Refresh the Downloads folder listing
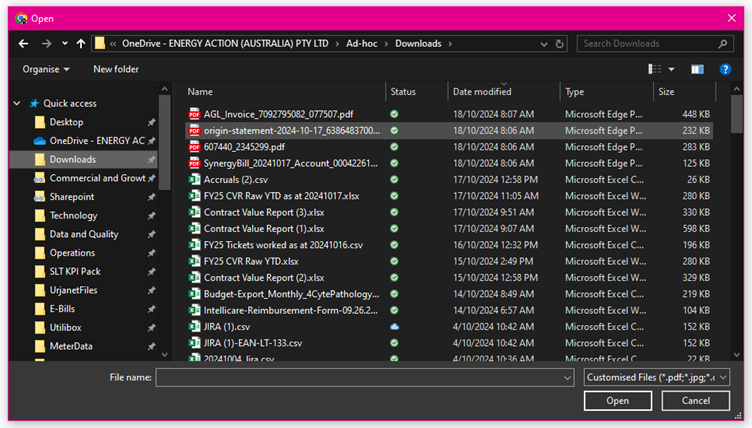 (x=560, y=44)
